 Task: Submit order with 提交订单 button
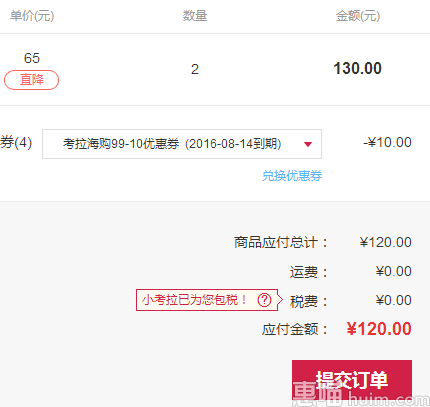(x=352, y=379)
